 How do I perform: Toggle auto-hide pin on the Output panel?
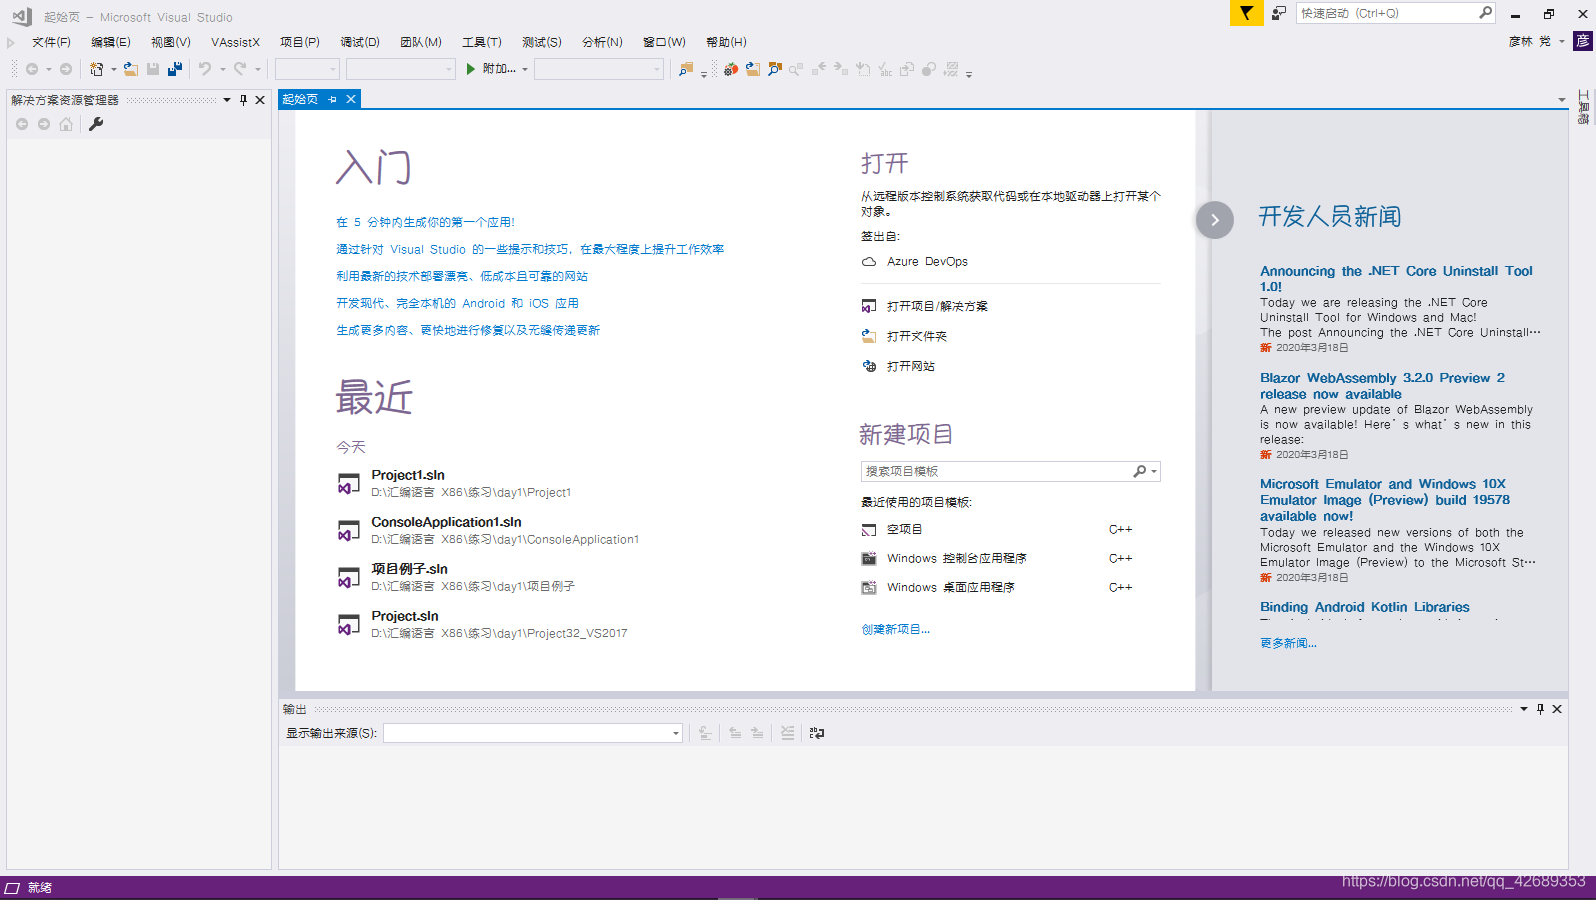1540,709
